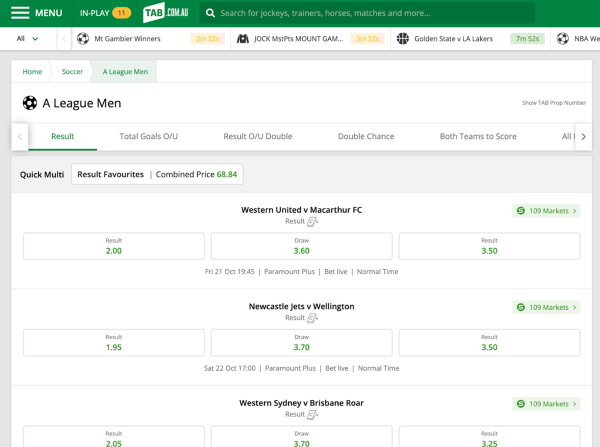
Task: Open the Both Teams to Score tab
Action: pos(478,136)
